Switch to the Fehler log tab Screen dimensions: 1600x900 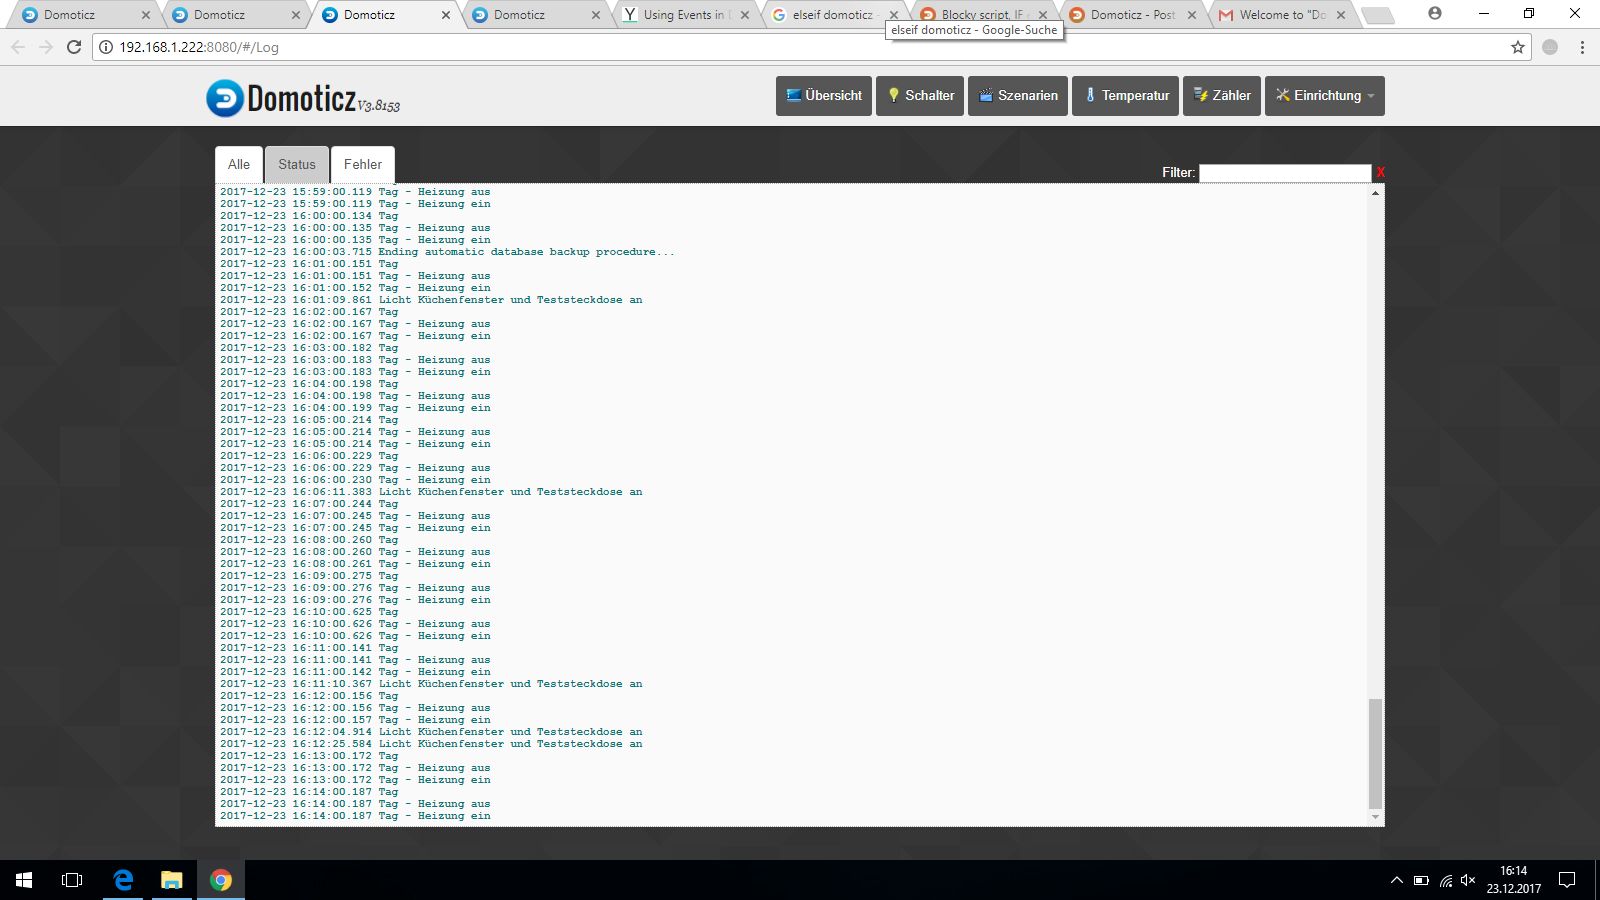click(x=363, y=165)
